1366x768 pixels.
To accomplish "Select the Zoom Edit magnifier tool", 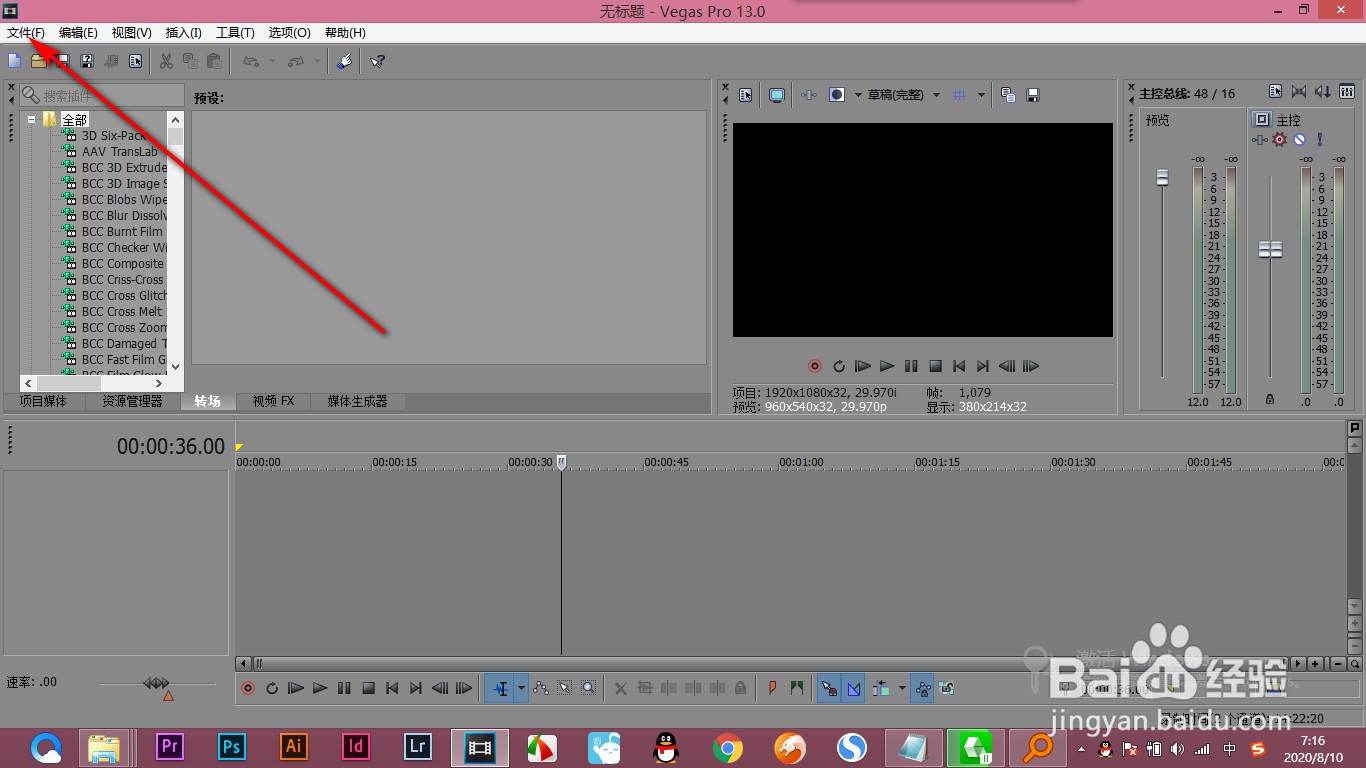I will [x=588, y=688].
